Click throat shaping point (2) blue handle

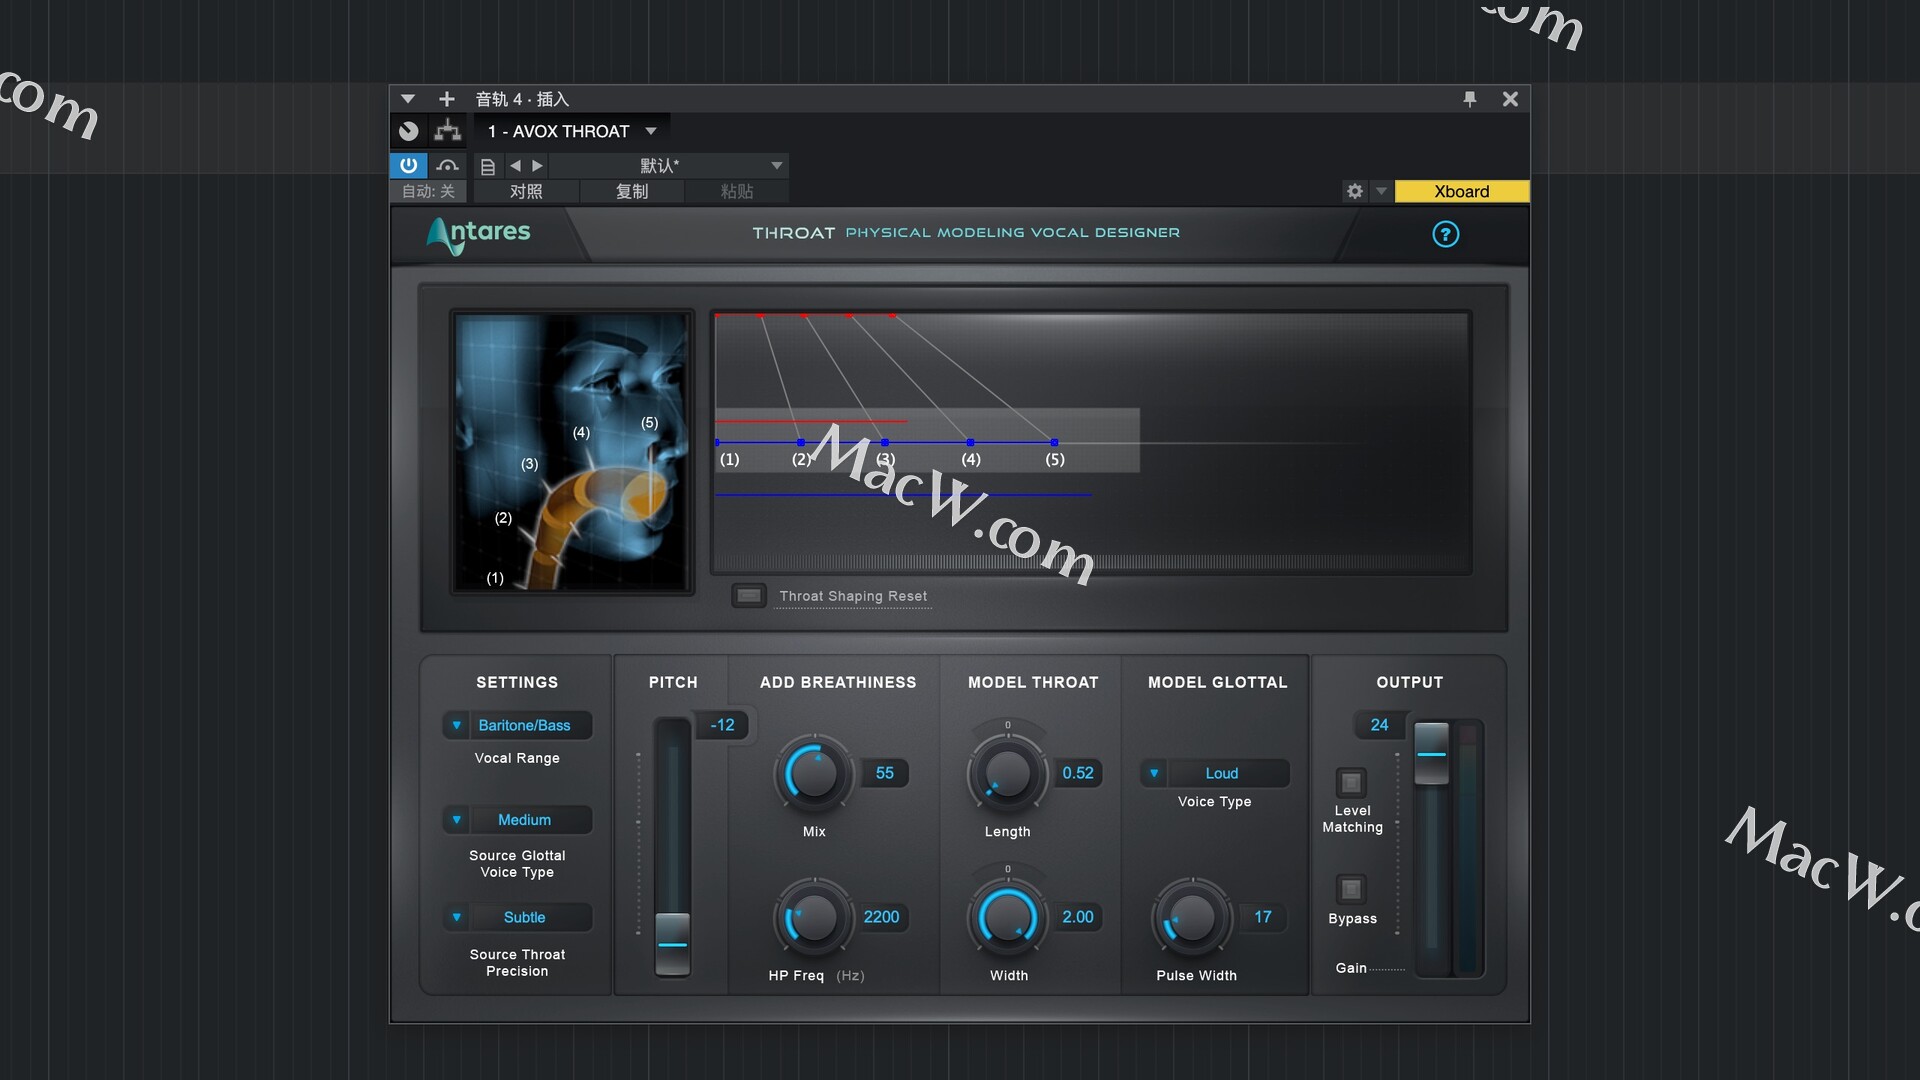click(x=800, y=442)
